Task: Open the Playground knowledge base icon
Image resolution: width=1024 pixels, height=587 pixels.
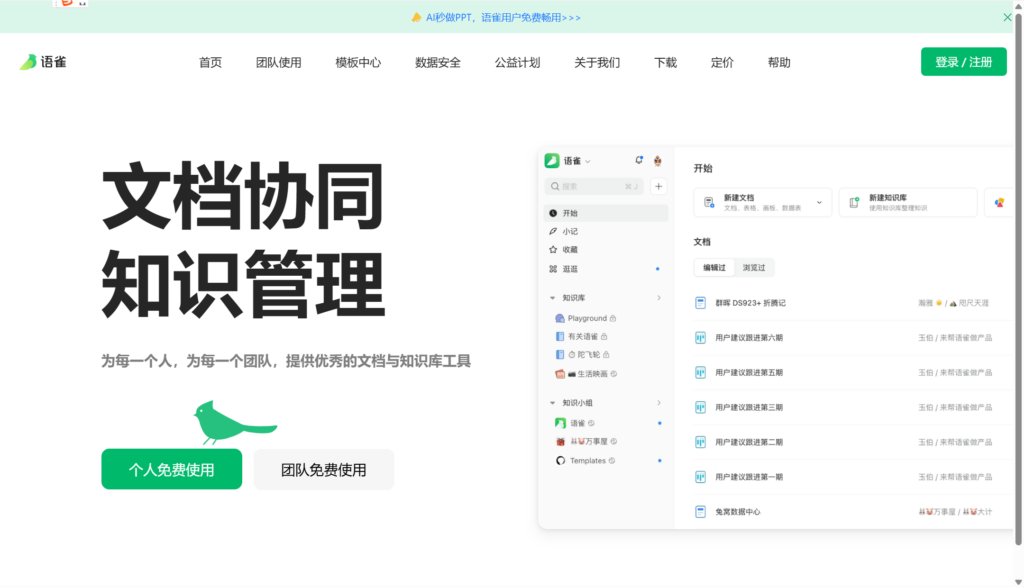Action: (x=560, y=318)
